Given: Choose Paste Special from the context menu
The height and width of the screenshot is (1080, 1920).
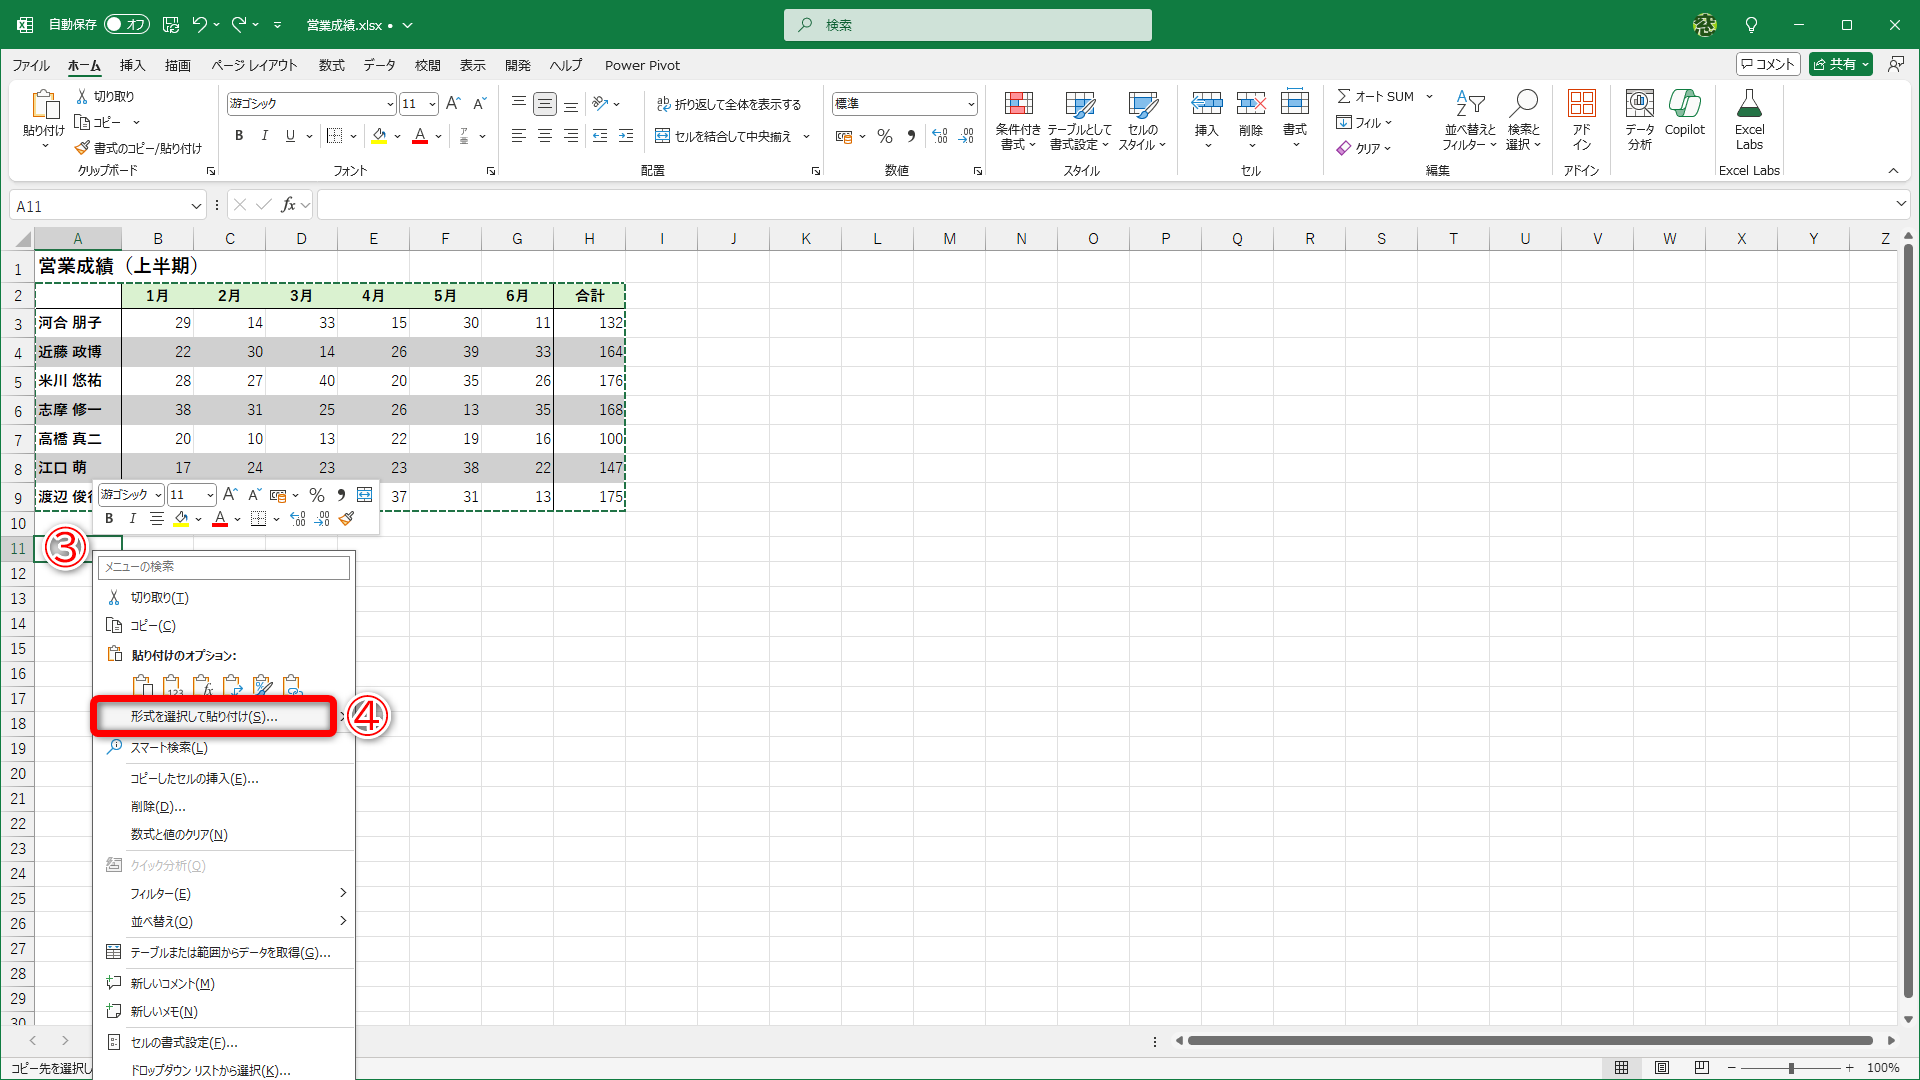Looking at the screenshot, I should point(204,717).
